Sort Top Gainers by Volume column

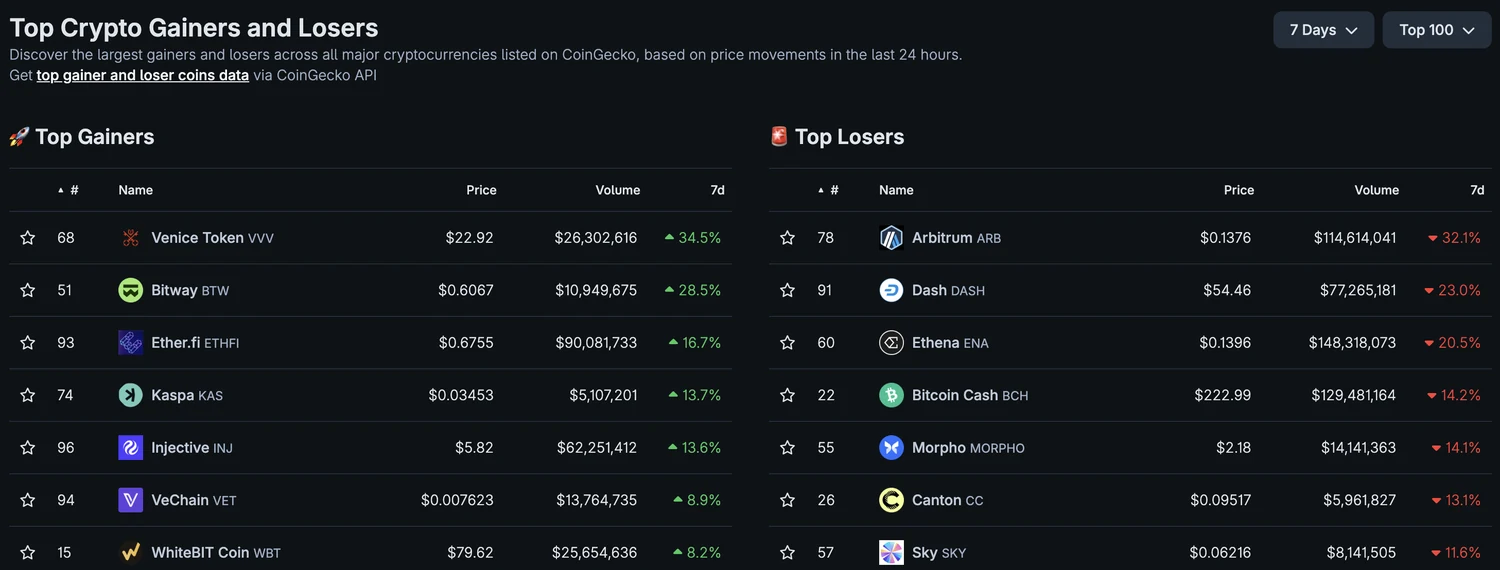(x=618, y=190)
